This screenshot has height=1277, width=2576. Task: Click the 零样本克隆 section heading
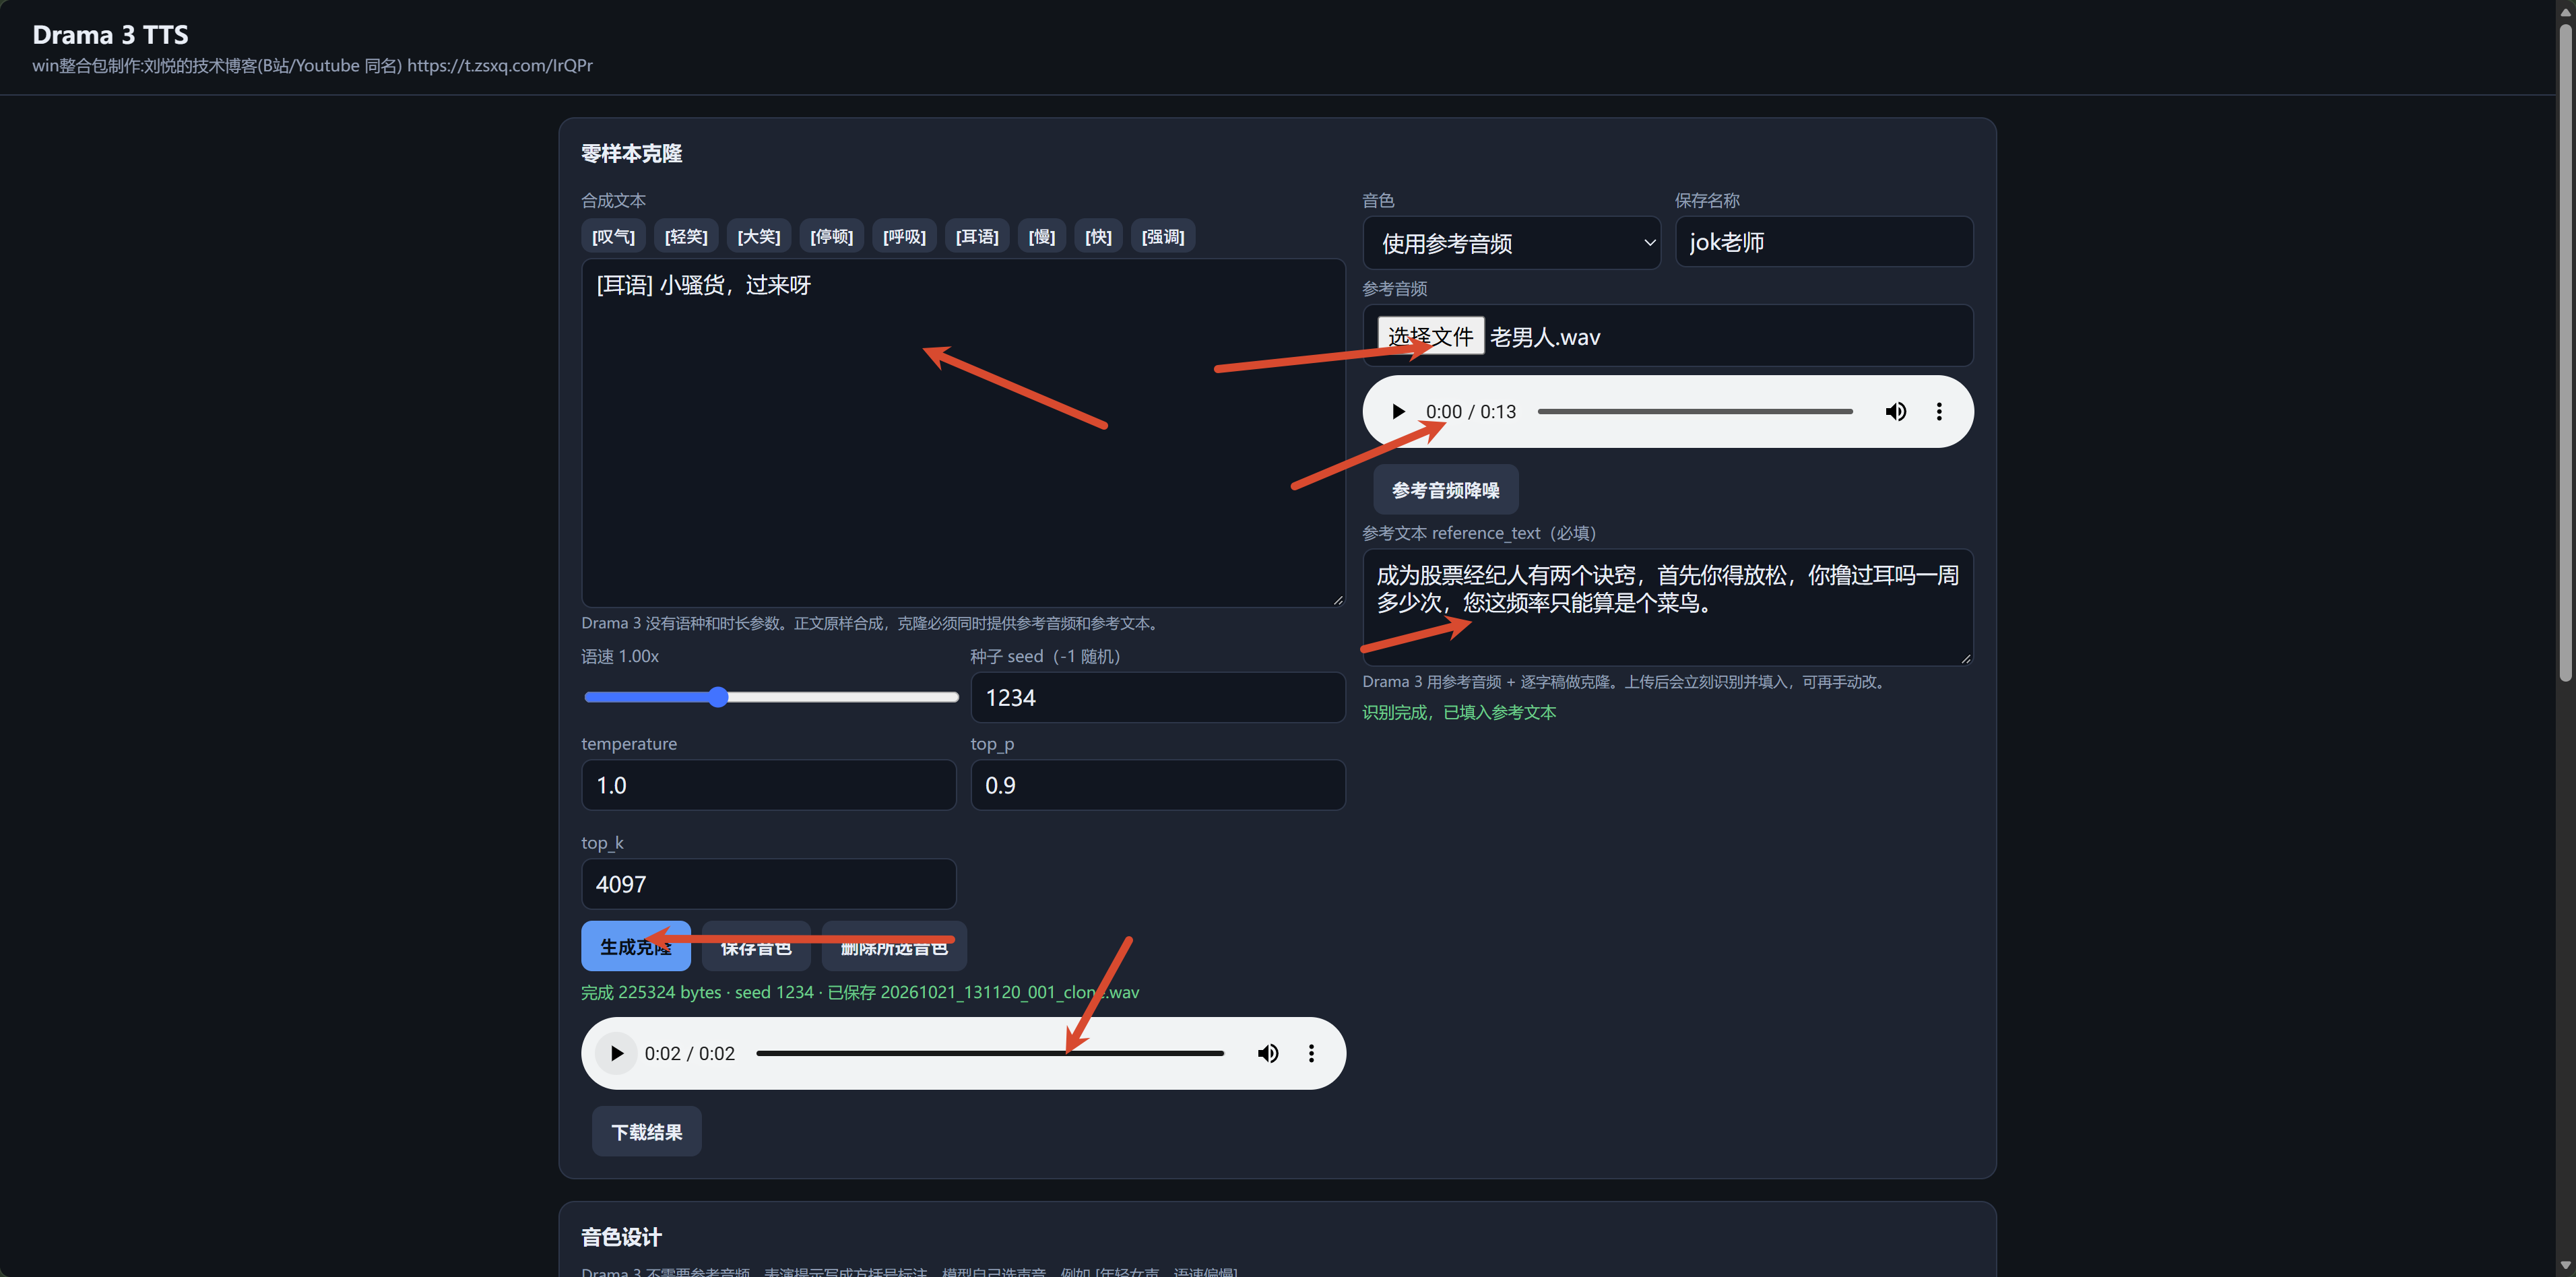(631, 153)
